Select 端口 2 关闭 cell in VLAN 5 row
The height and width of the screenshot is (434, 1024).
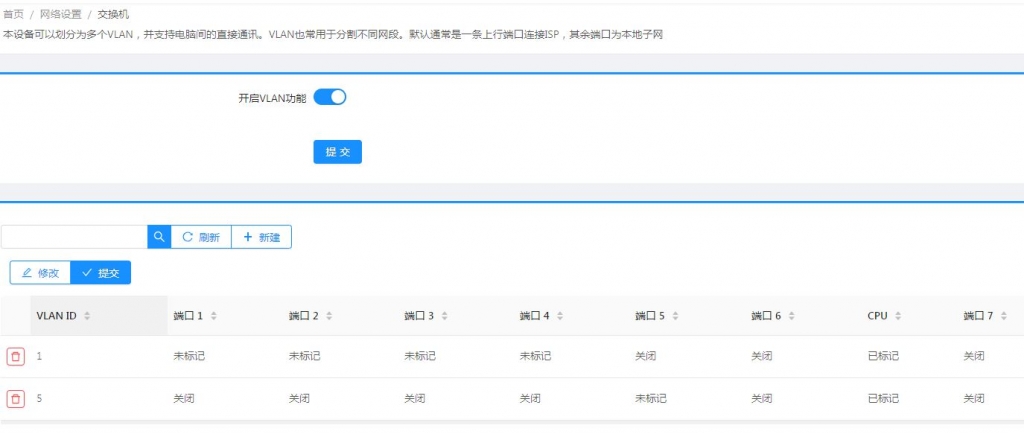tap(299, 398)
